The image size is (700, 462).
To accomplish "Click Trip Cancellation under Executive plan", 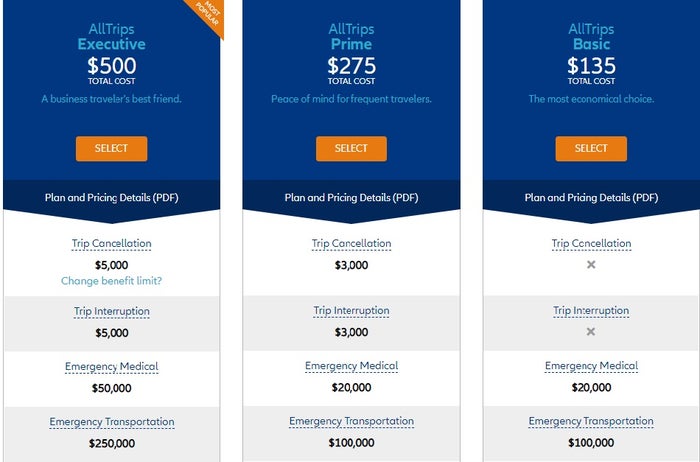I will point(112,244).
